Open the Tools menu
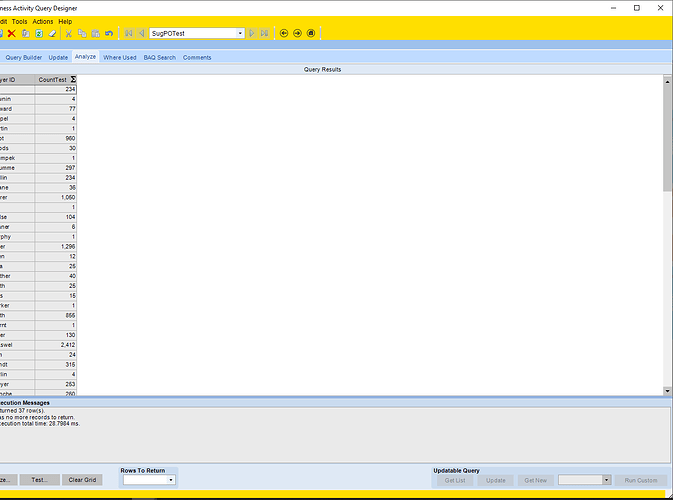The image size is (673, 500). pos(19,21)
